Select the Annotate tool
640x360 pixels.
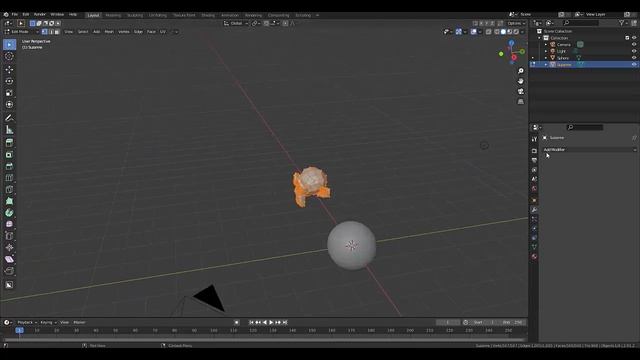click(9, 118)
